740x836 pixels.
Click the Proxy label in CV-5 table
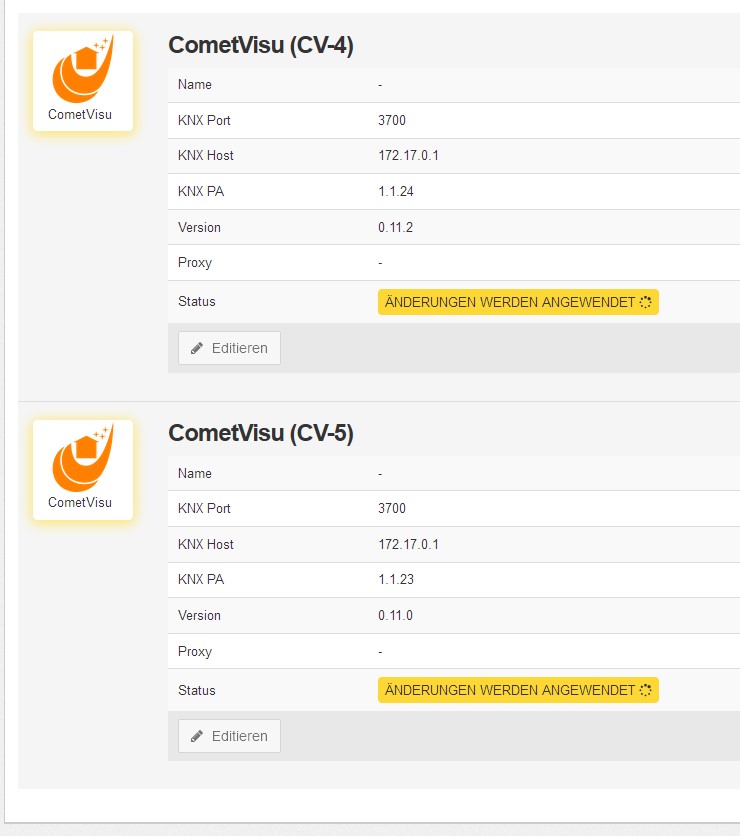click(x=195, y=652)
